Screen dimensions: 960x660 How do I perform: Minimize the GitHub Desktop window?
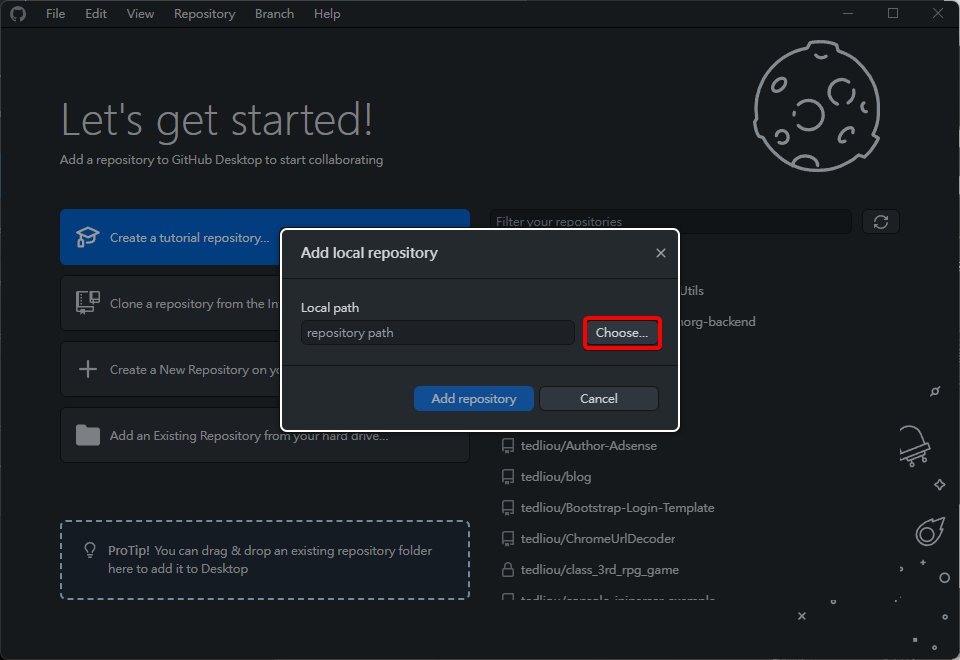point(848,13)
